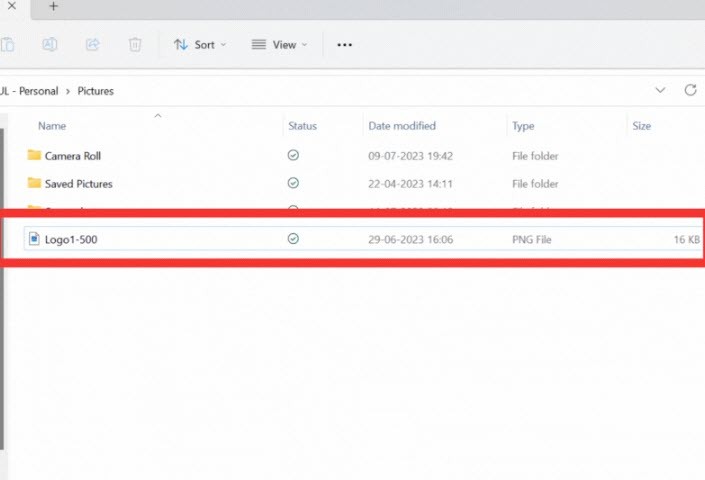Open the View dropdown menu
This screenshot has width=705, height=480.
tap(279, 44)
